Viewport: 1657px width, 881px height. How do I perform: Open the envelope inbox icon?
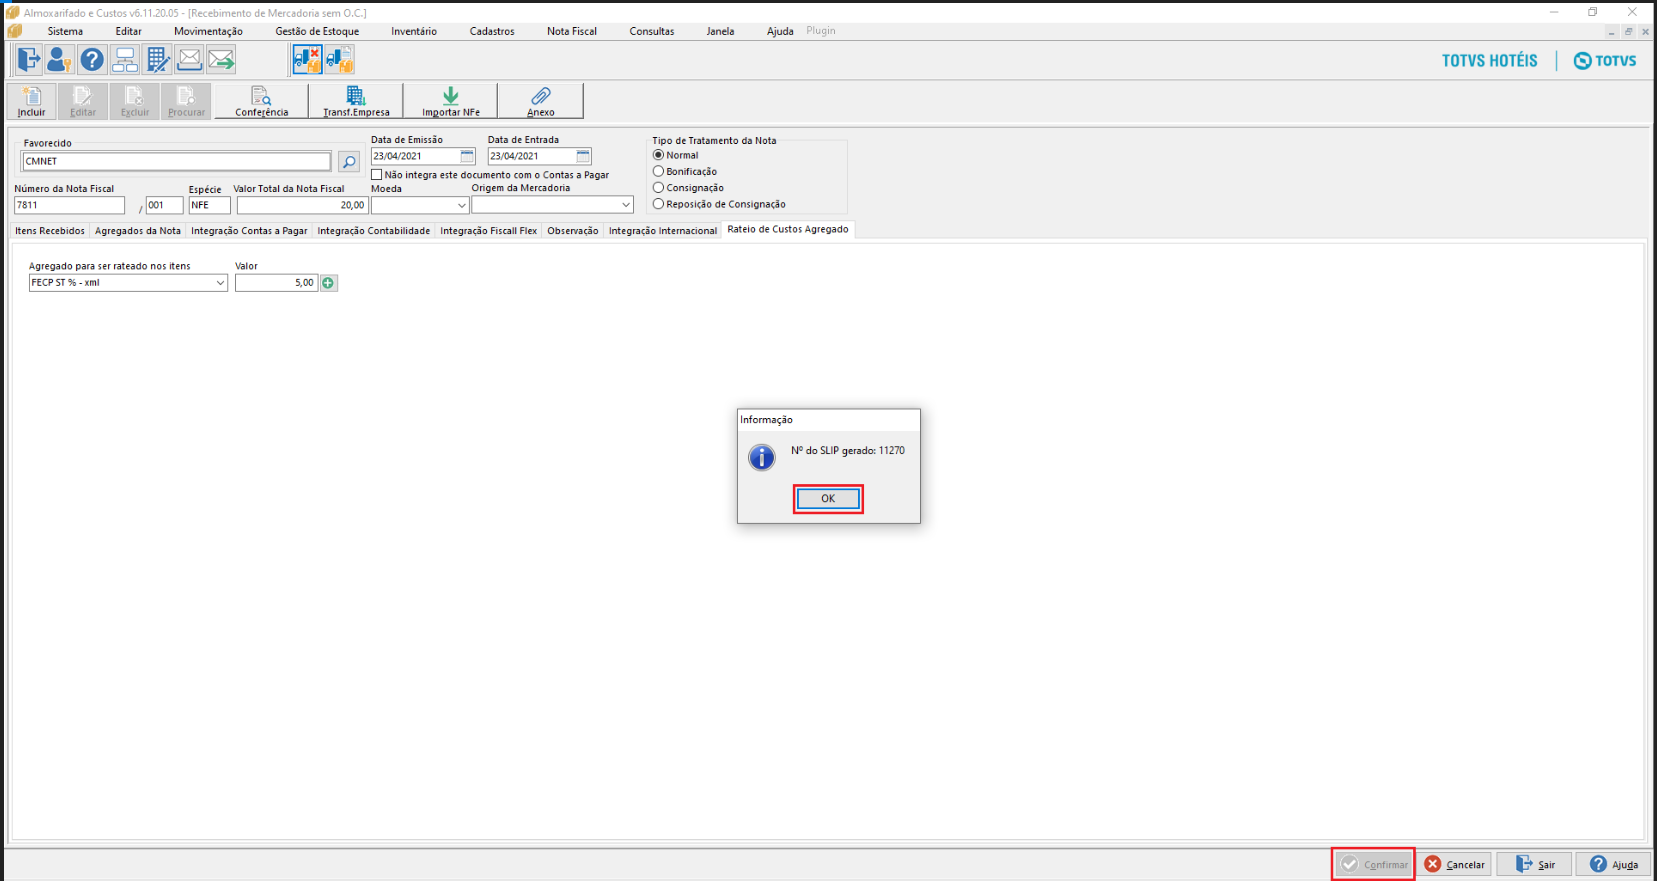click(x=189, y=60)
